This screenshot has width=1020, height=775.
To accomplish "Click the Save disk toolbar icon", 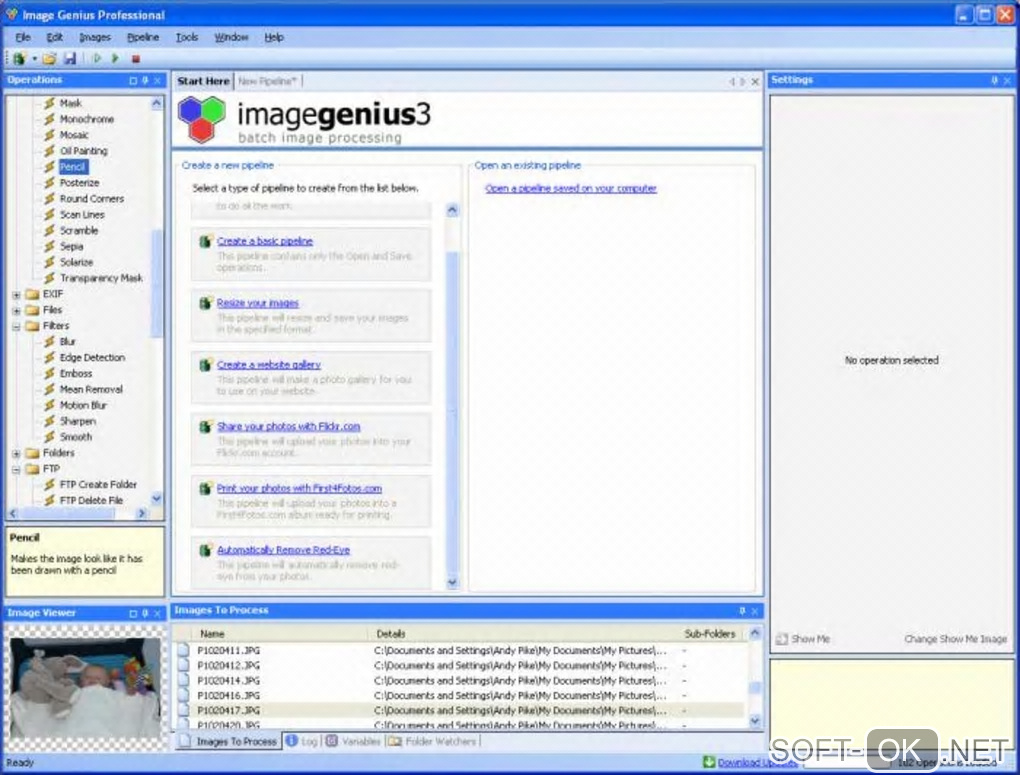I will (x=69, y=59).
